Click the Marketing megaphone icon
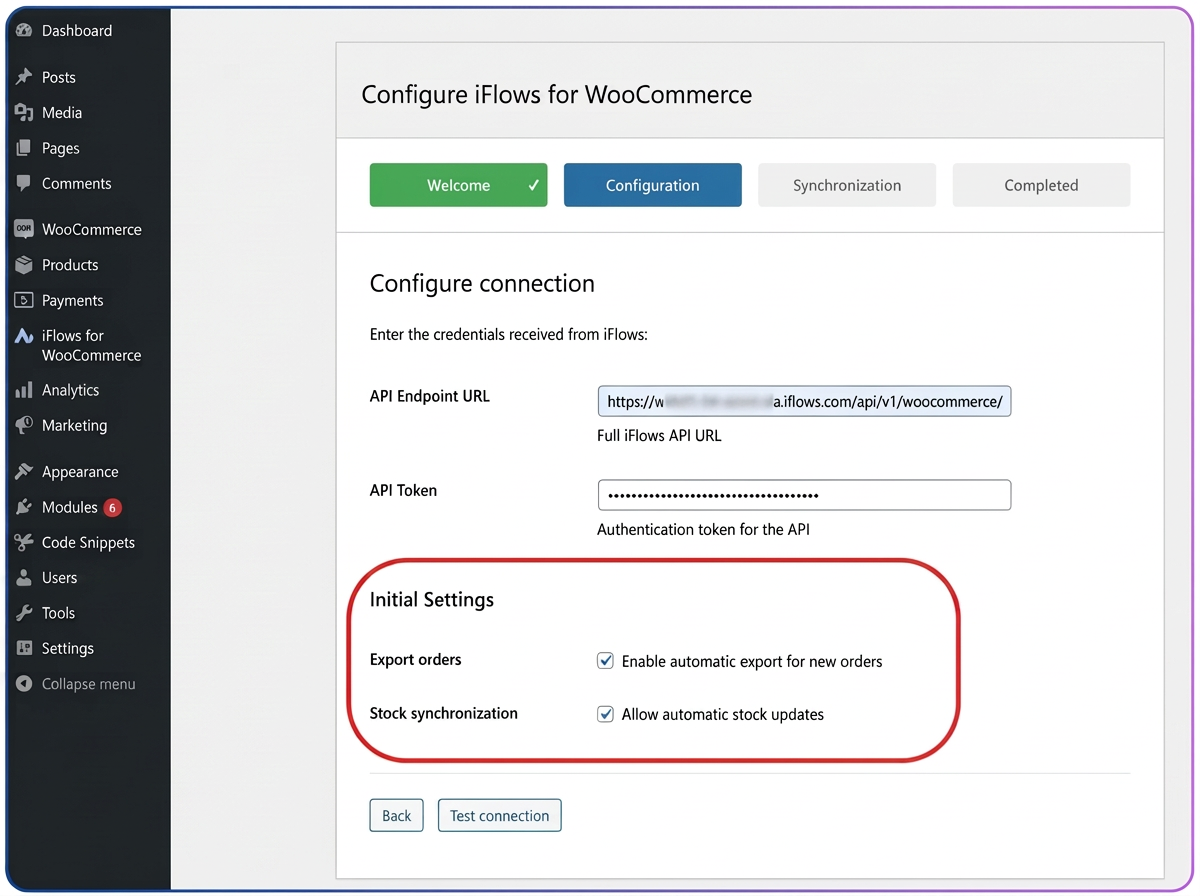 click(x=24, y=425)
